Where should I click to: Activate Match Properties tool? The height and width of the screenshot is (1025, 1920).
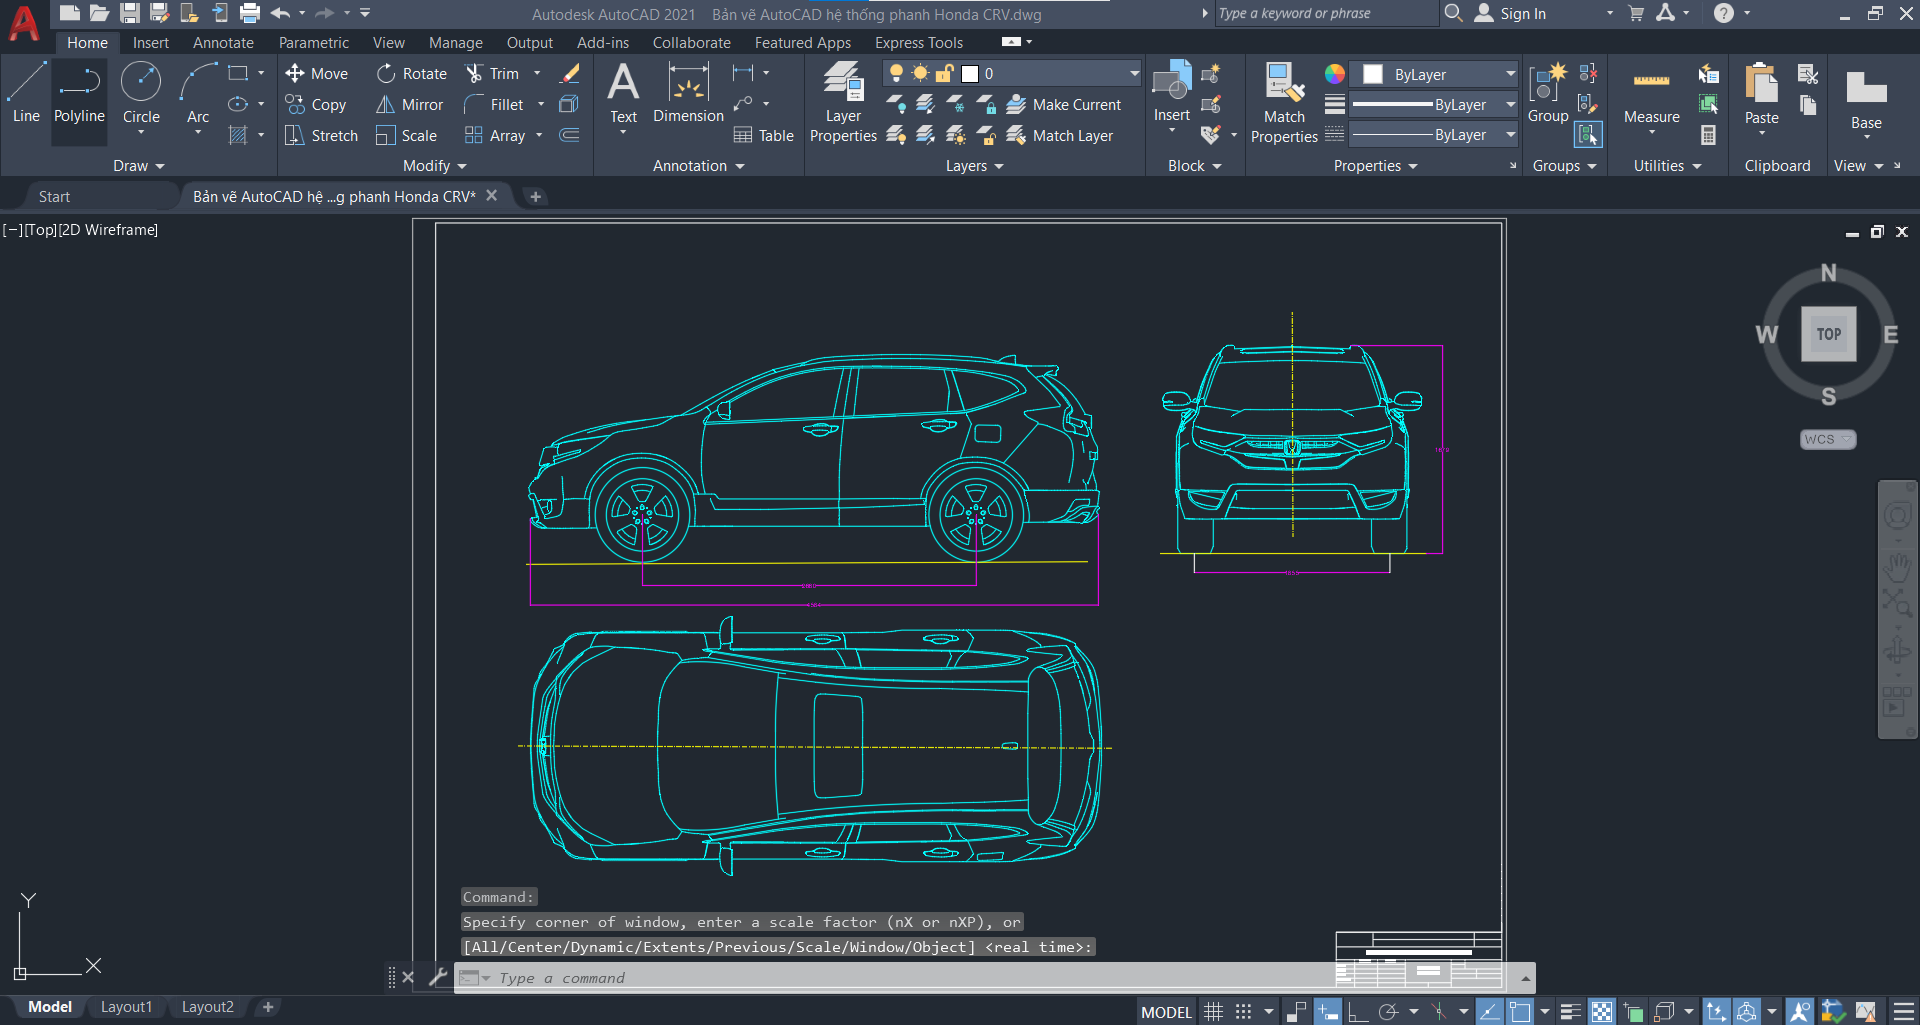[x=1284, y=102]
